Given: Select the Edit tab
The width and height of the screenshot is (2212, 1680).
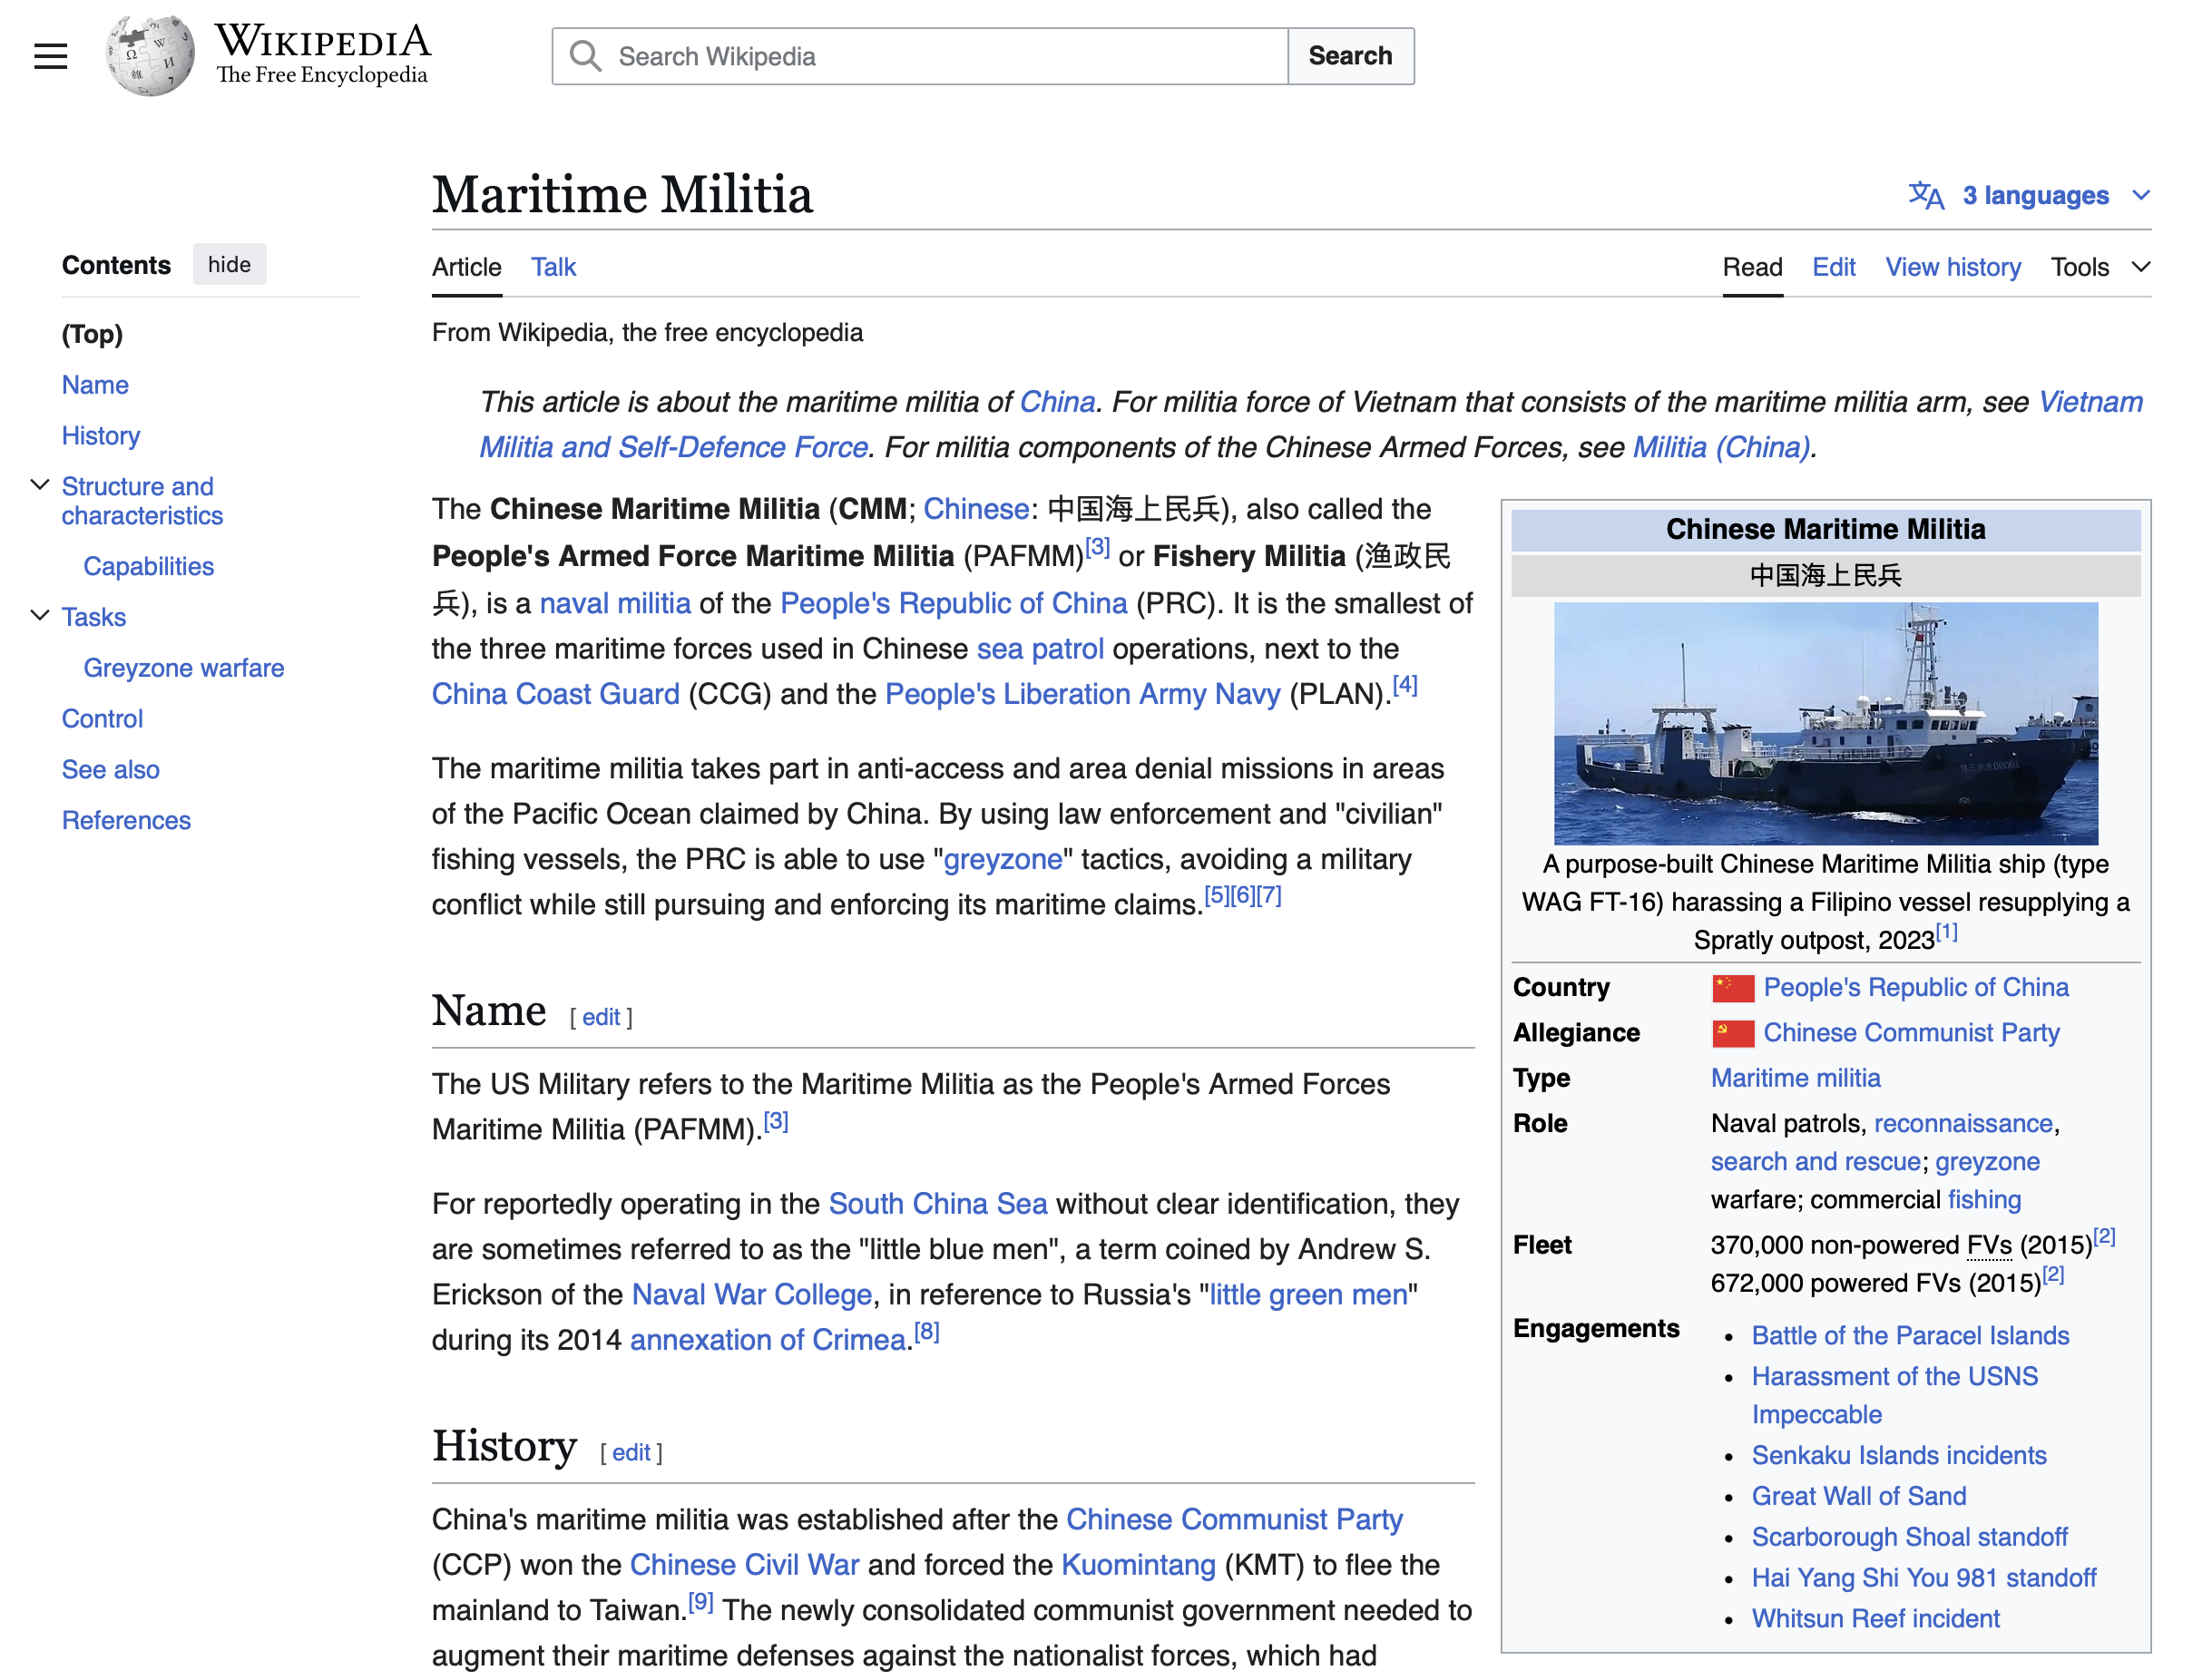Looking at the screenshot, I should [1833, 267].
